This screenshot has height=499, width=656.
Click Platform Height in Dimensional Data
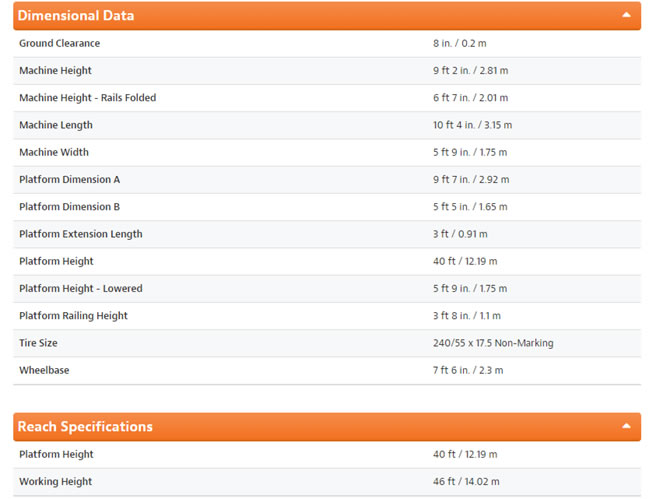pyautogui.click(x=56, y=261)
